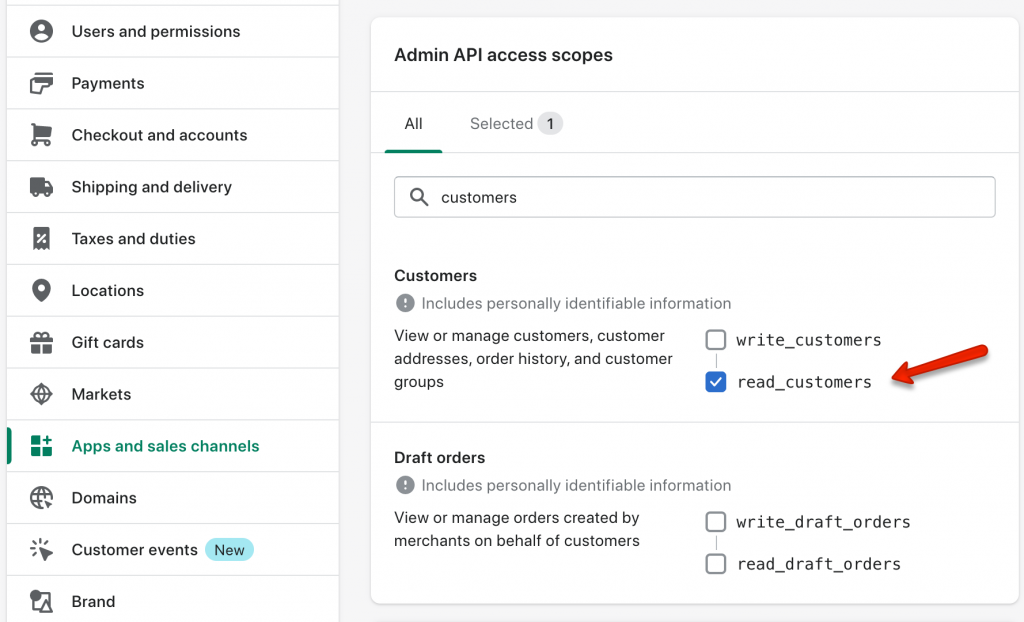Open Domains settings
Screen dimensions: 1024x622
(172, 498)
